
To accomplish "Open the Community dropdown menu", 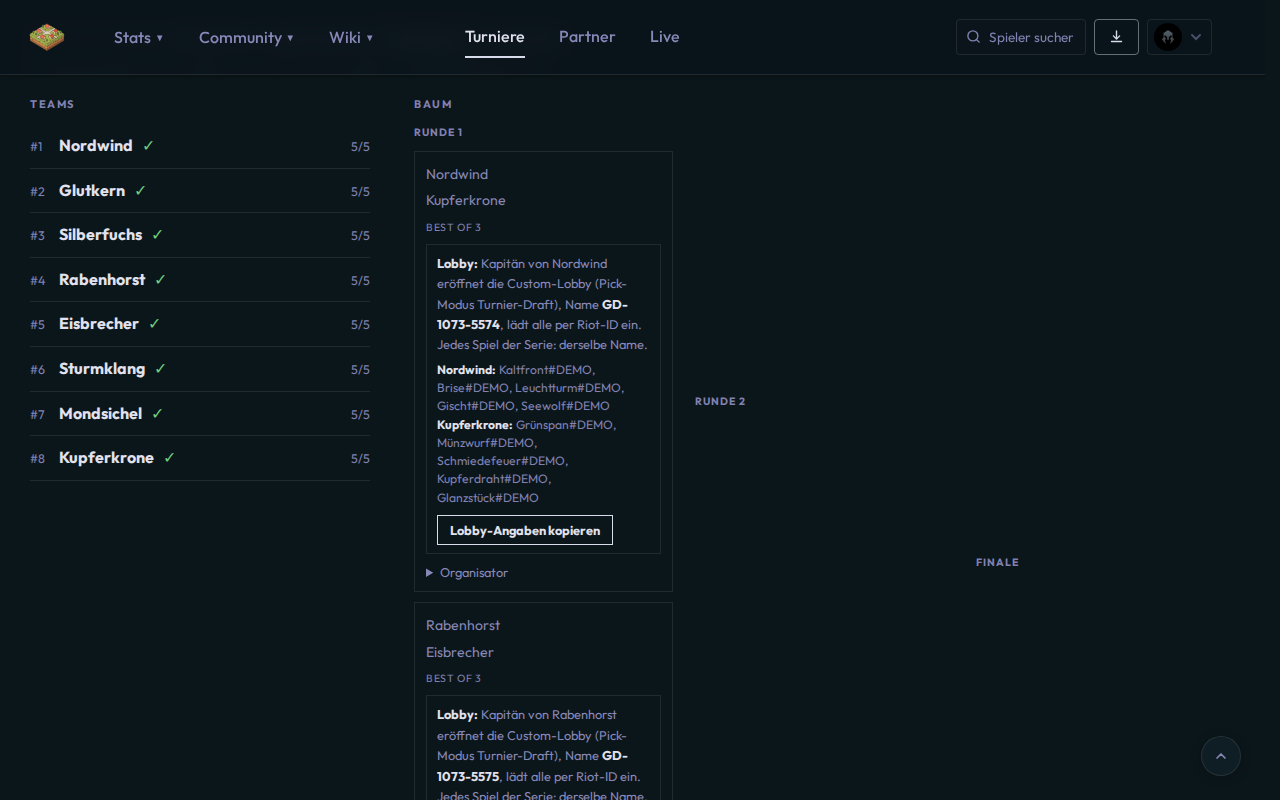I will coord(246,37).
